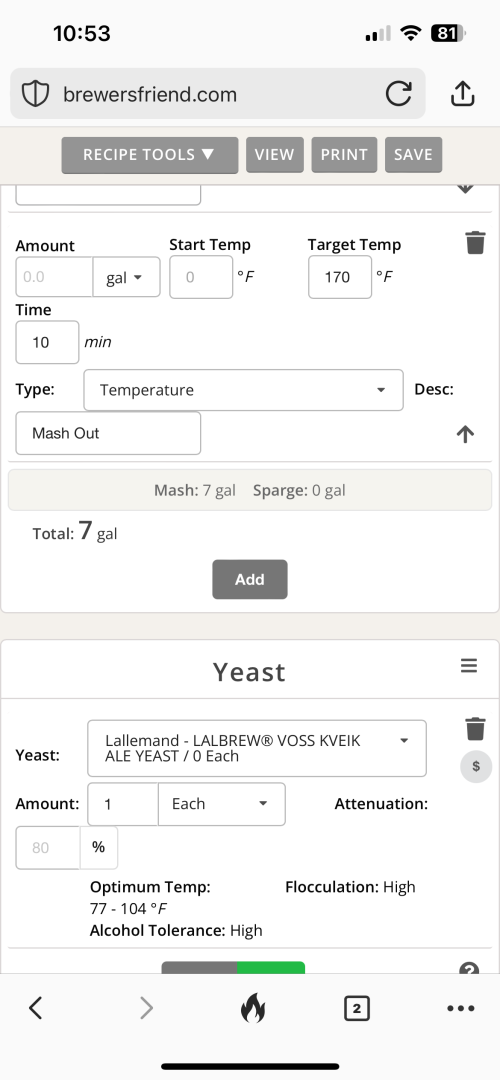This screenshot has width=500, height=1080.
Task: Tap the yeast dollar price icon
Action: [x=476, y=767]
